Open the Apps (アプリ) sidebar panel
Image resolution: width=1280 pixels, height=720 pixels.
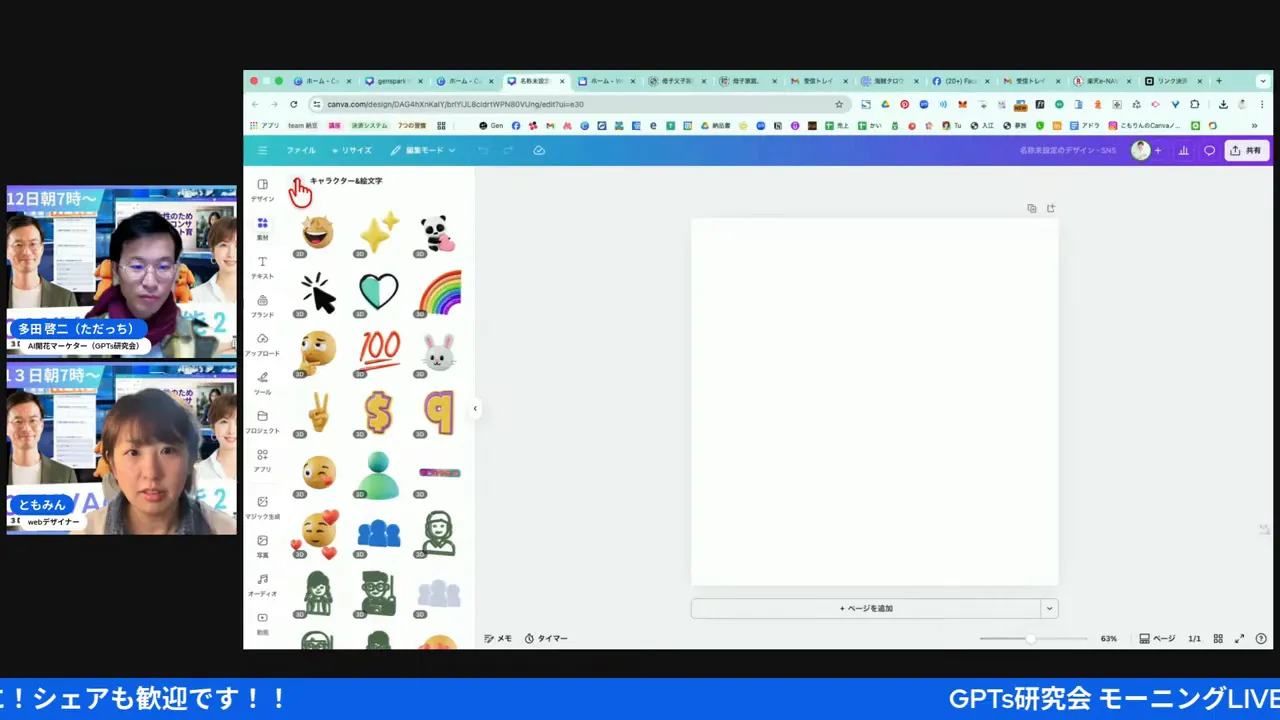click(x=262, y=459)
